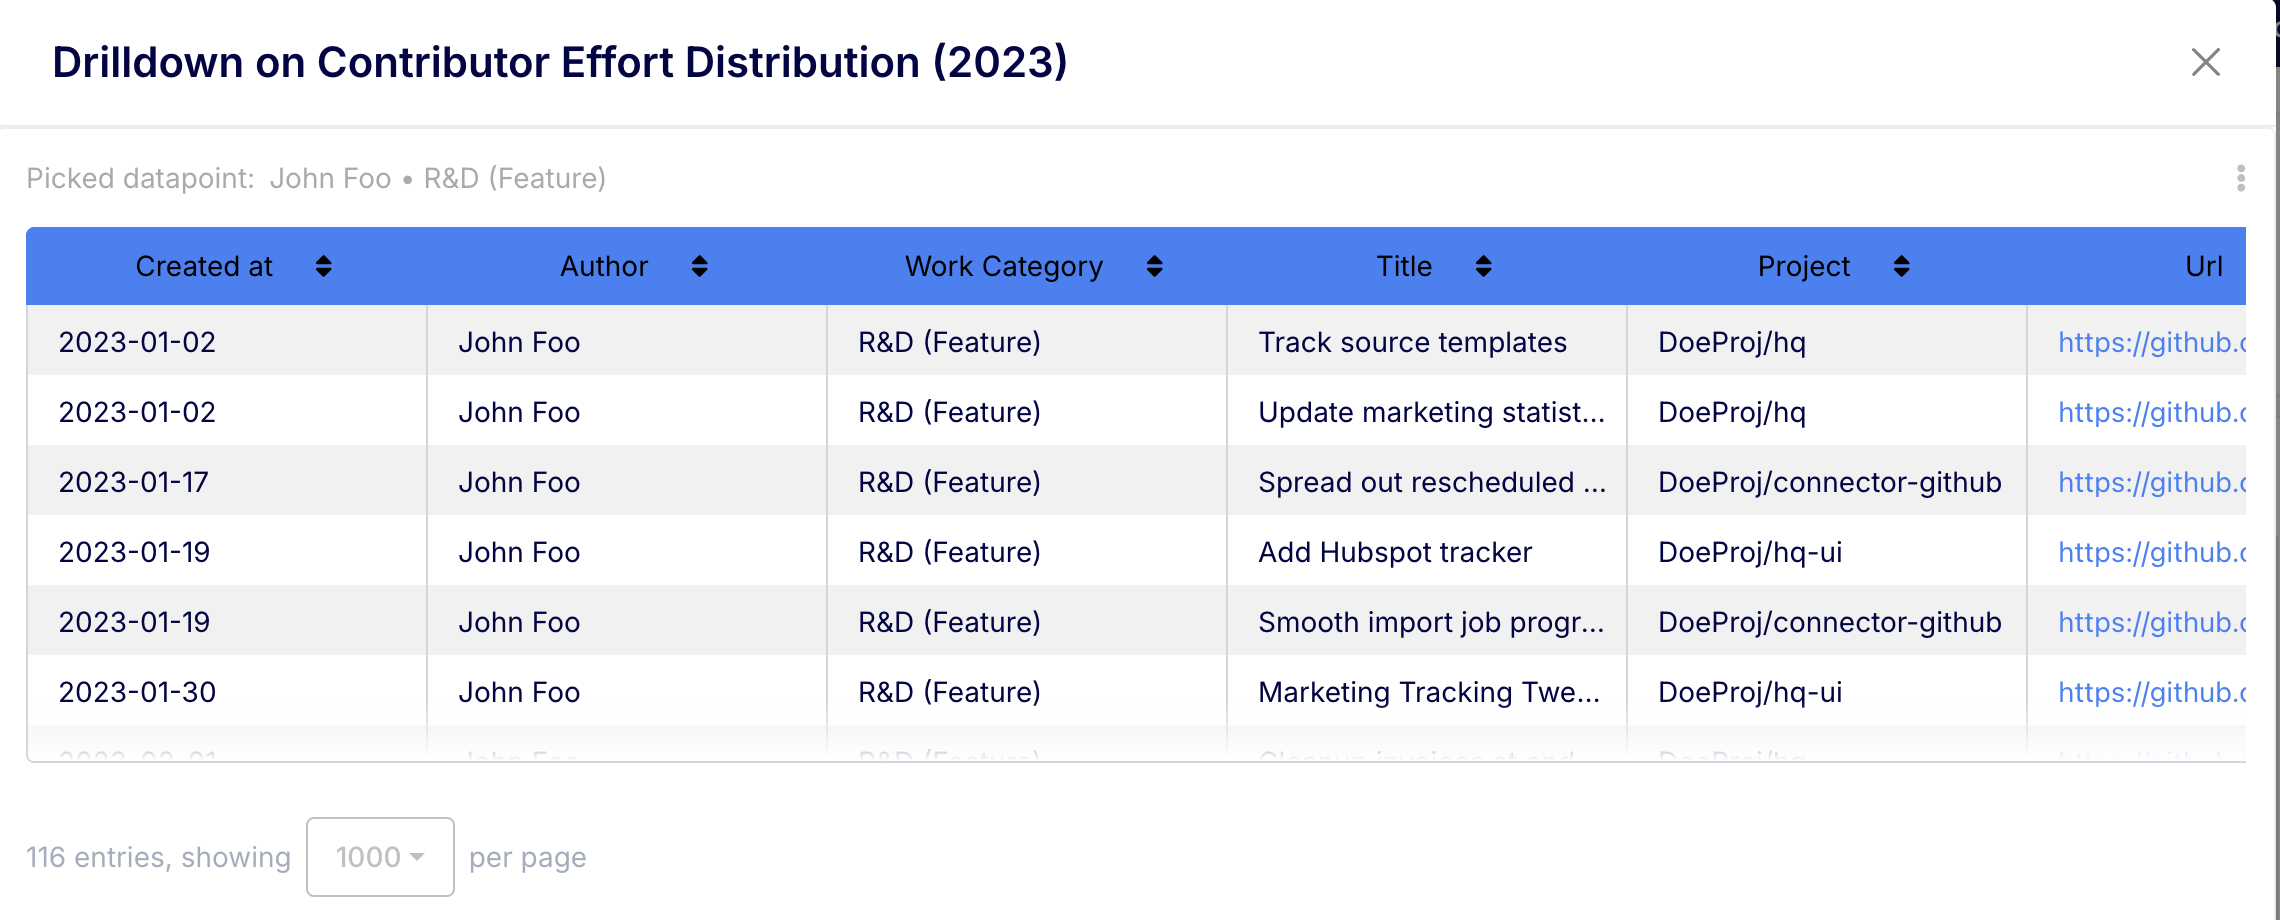Image resolution: width=2280 pixels, height=920 pixels.
Task: Toggle Title column sort direction
Action: click(x=1482, y=266)
